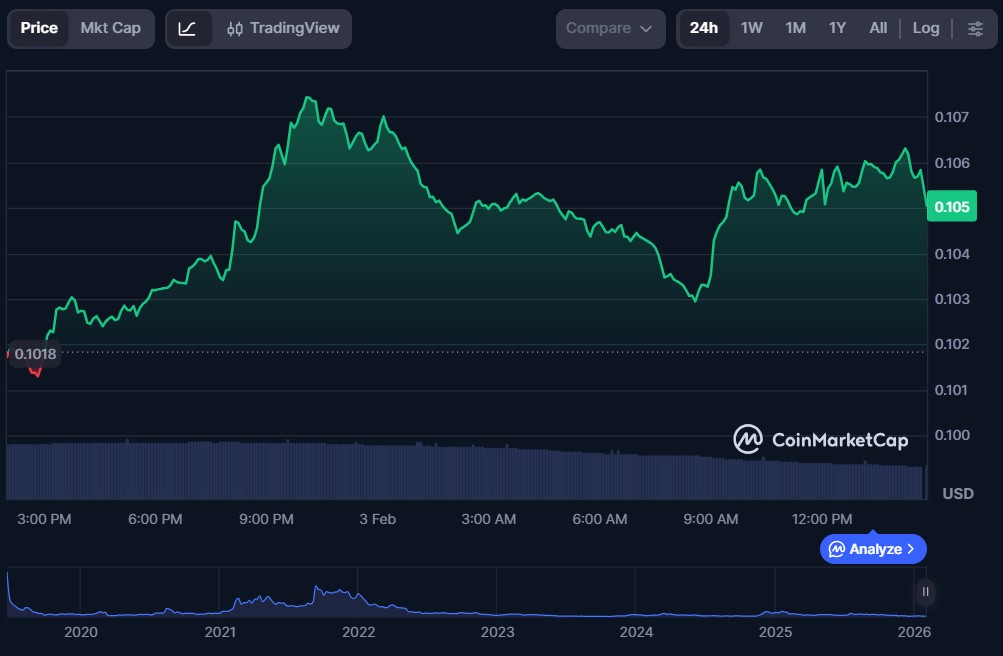Viewport: 1003px width, 656px height.
Task: Click the 0.1018 opening price label
Action: pos(35,354)
